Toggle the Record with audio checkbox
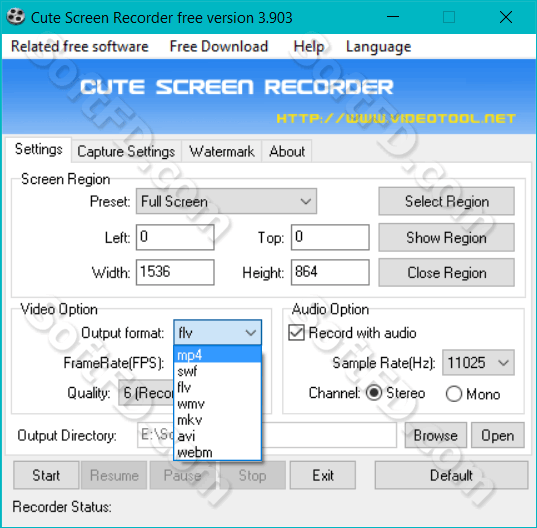537x528 pixels. (296, 333)
